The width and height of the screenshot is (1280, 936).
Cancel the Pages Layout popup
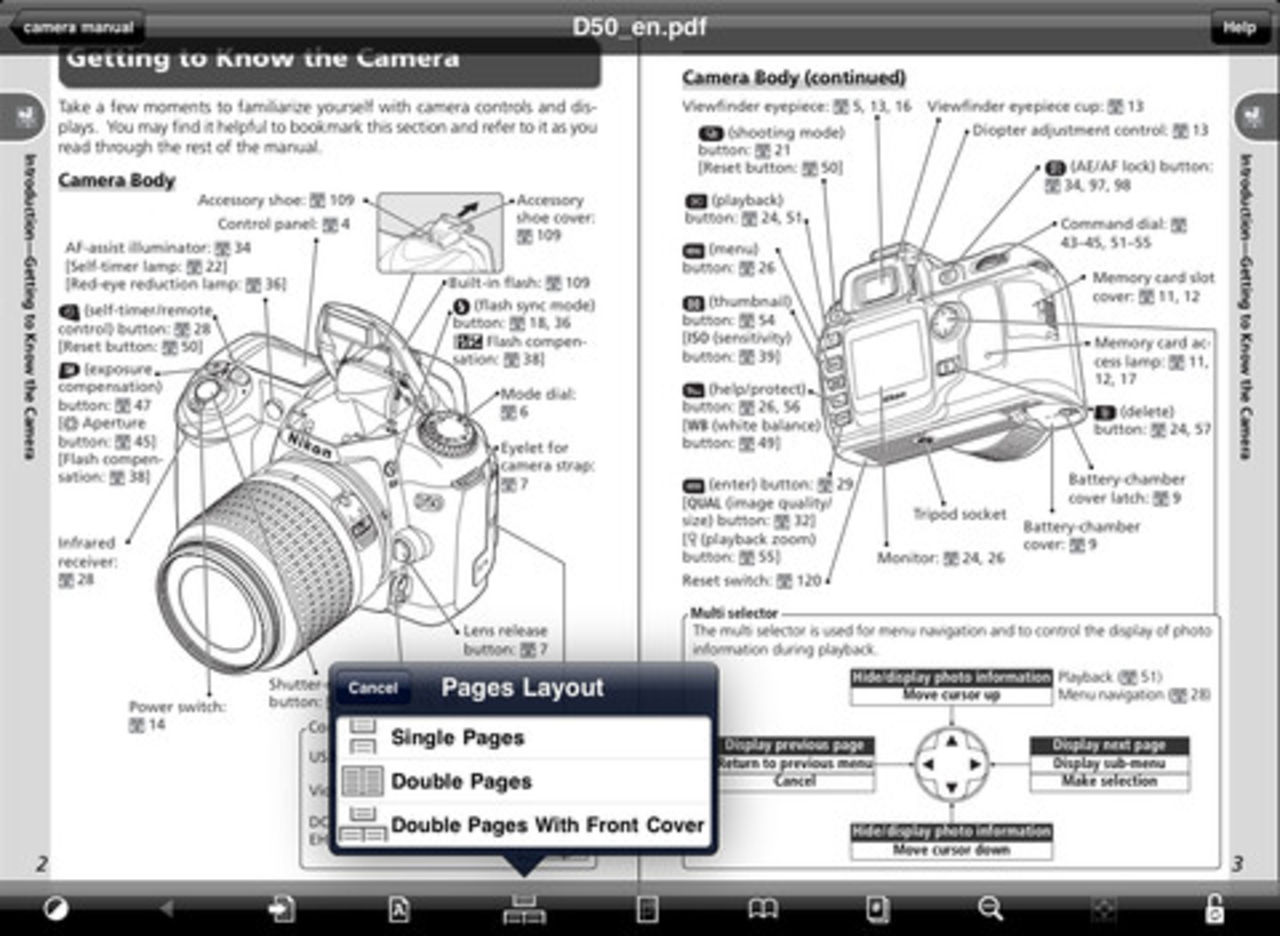pyautogui.click(x=373, y=688)
